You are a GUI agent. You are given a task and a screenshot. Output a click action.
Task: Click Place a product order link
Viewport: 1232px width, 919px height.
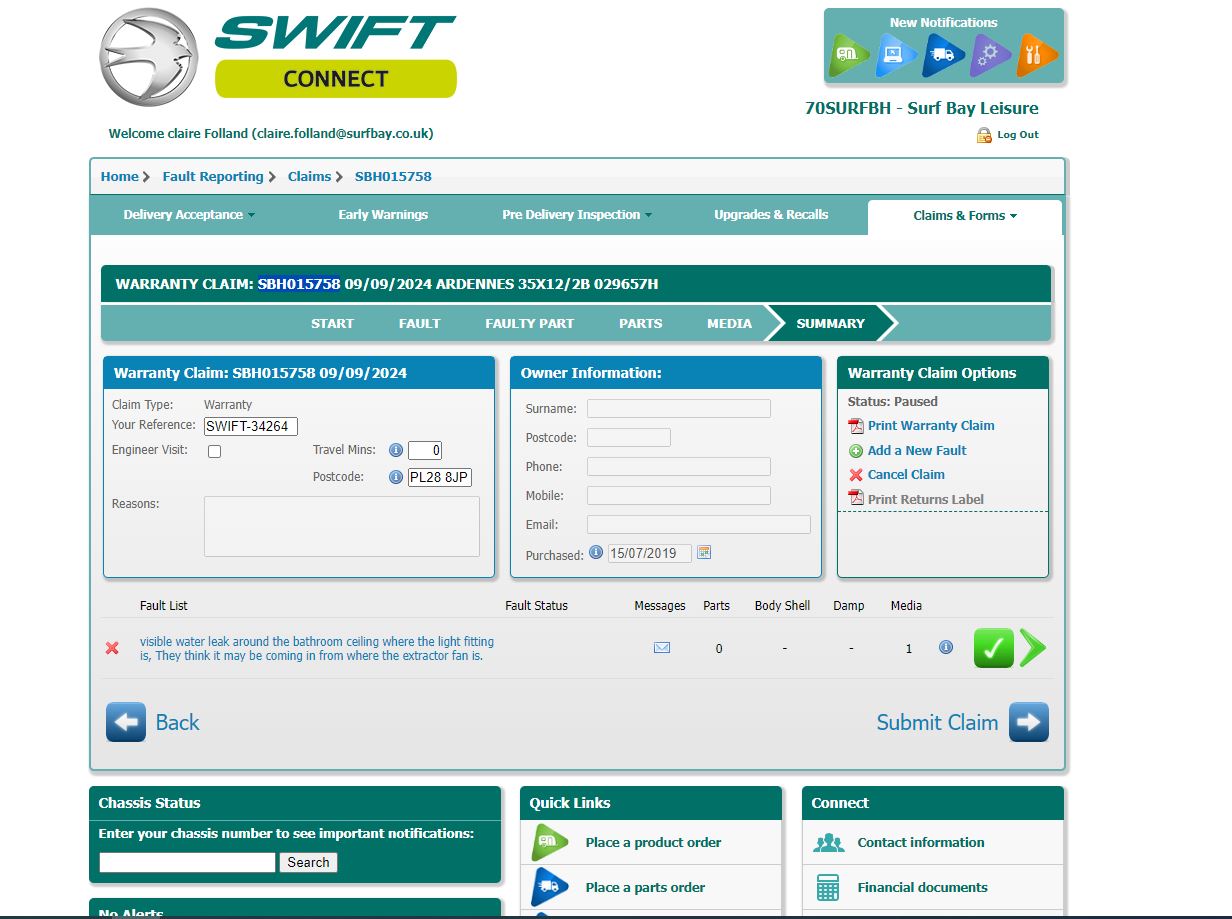point(653,843)
